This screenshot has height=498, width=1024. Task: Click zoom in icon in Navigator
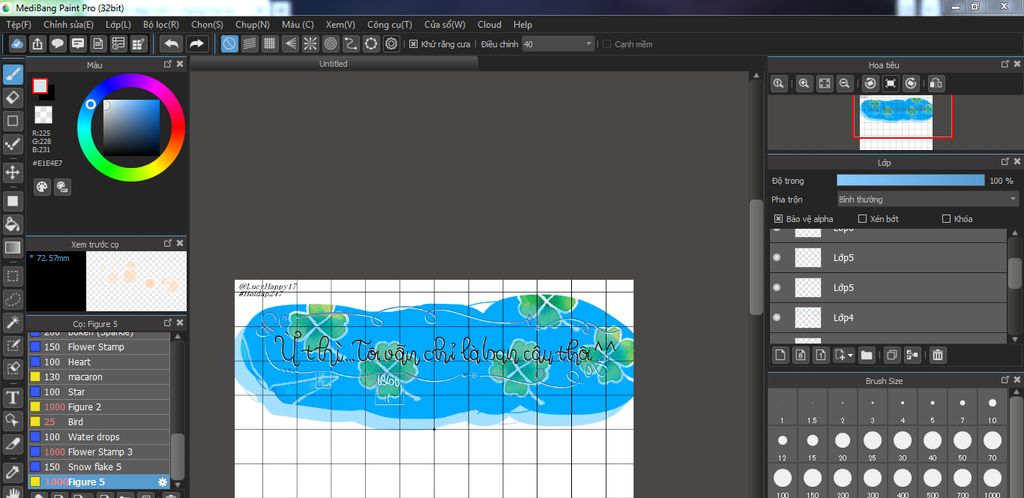pyautogui.click(x=804, y=84)
